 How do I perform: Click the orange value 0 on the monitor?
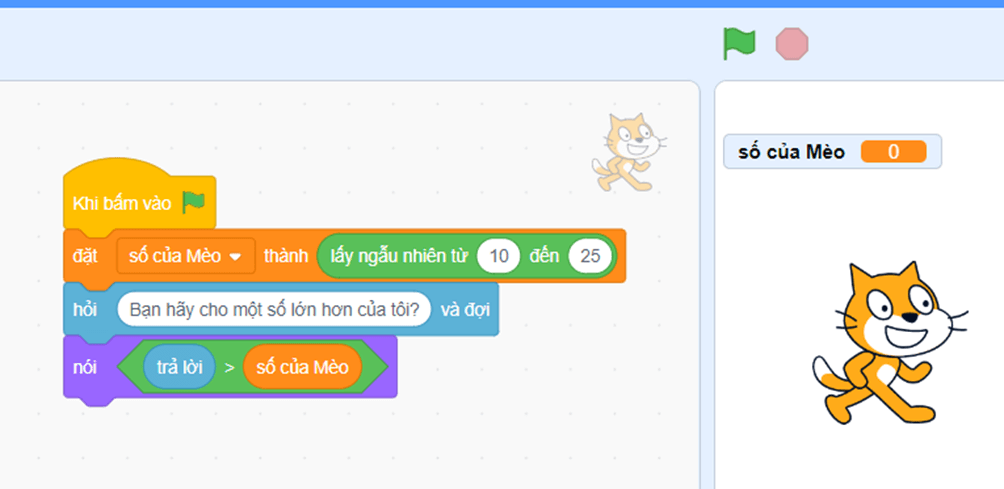click(893, 152)
